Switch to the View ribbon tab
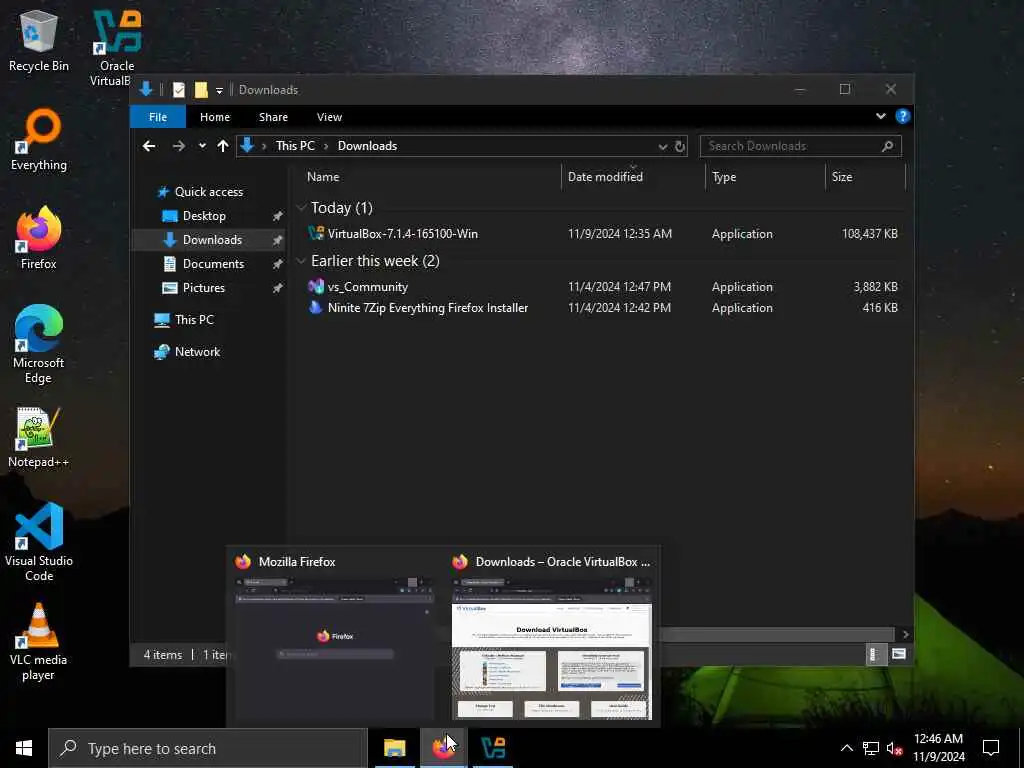 [x=329, y=117]
